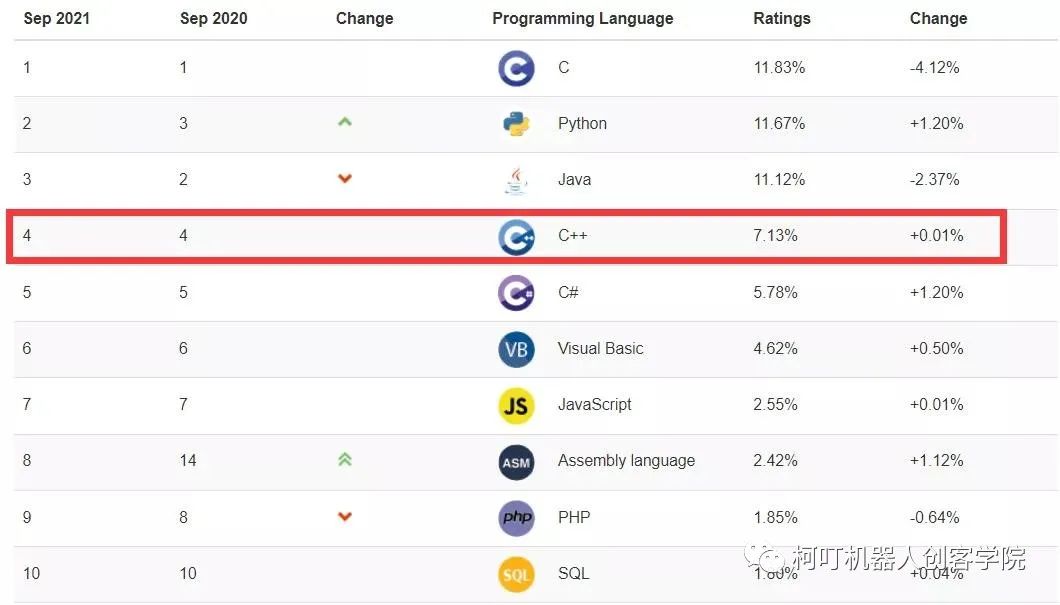Click the purple php logo
The image size is (1060, 605).
click(x=516, y=518)
